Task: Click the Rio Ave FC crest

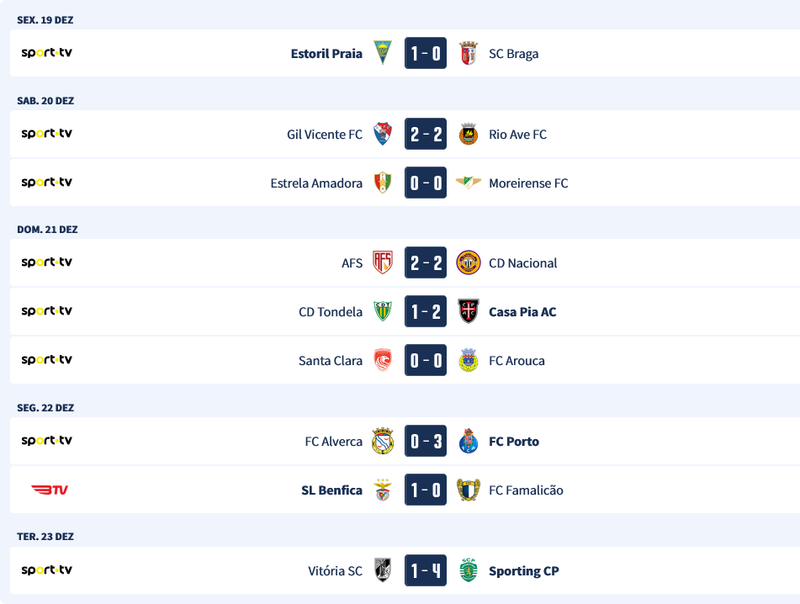Action: [467, 134]
